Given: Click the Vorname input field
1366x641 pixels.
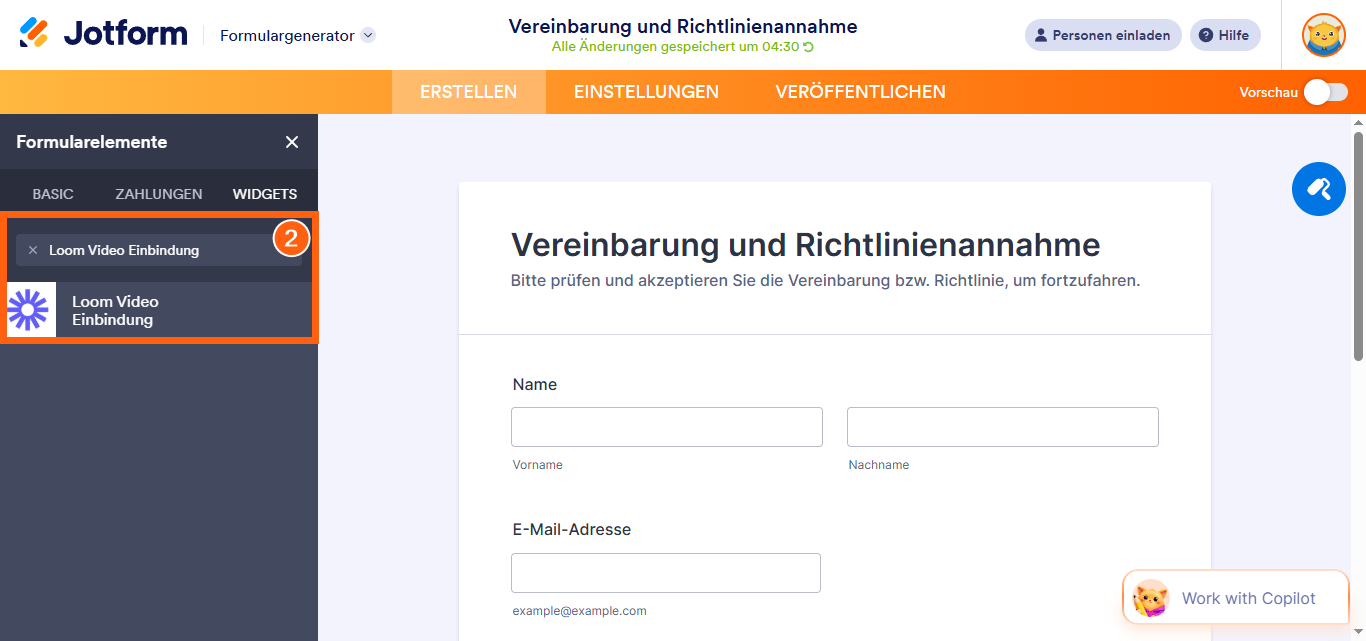Looking at the screenshot, I should [666, 426].
